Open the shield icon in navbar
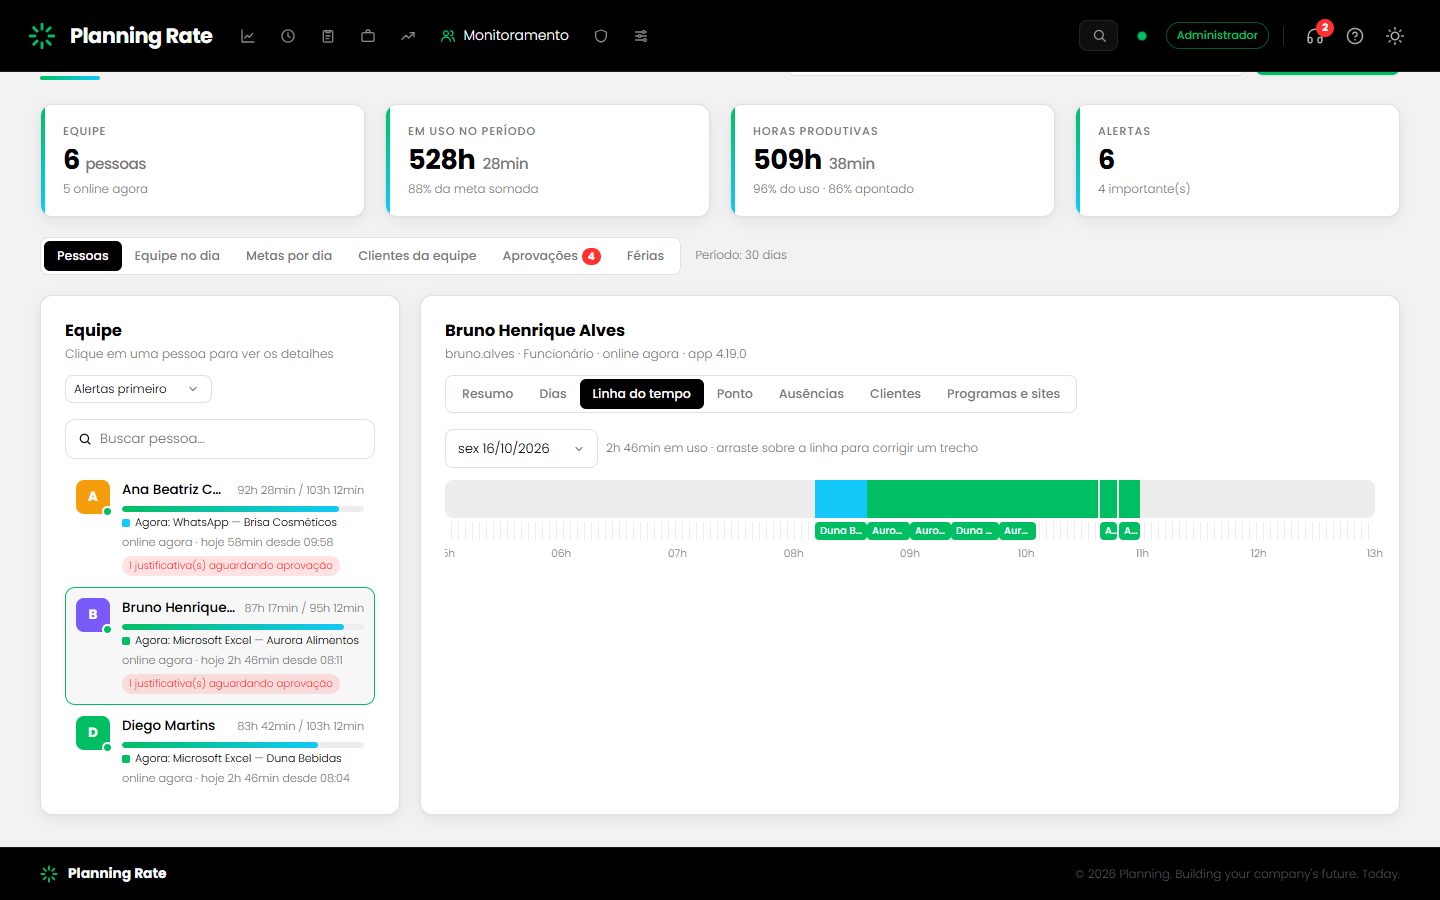Image resolution: width=1440 pixels, height=900 pixels. click(x=601, y=36)
